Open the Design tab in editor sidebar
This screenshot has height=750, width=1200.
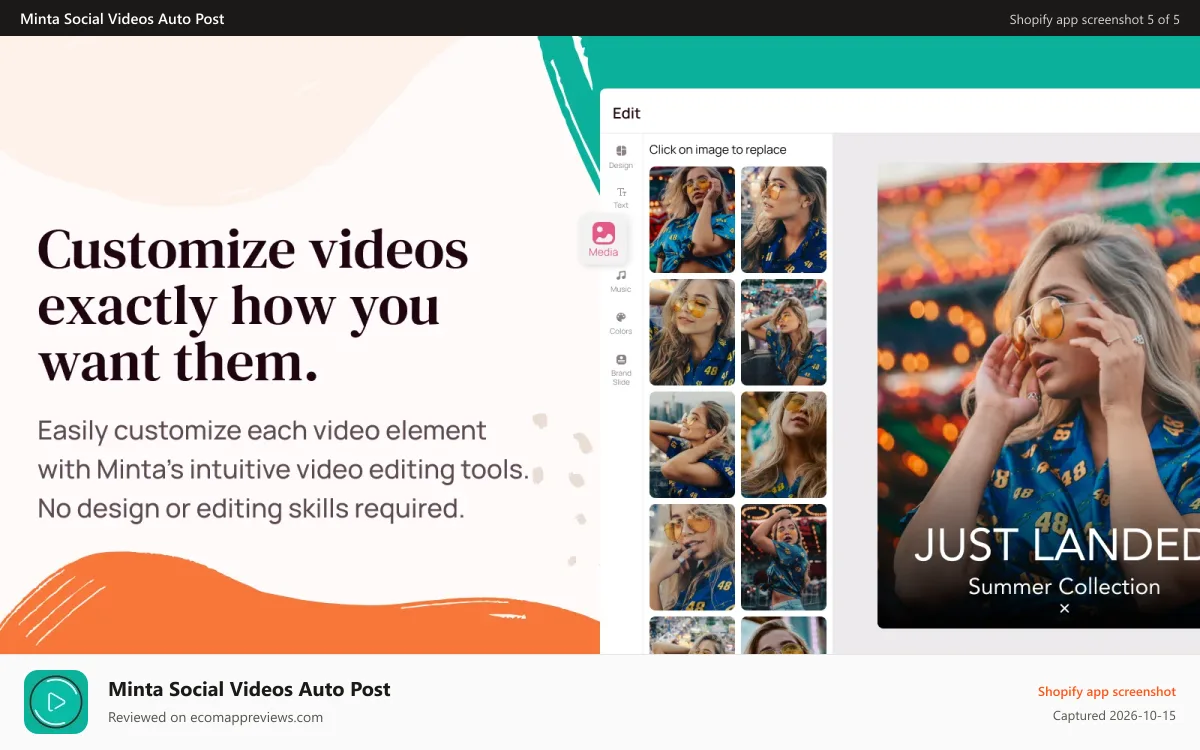coord(620,156)
